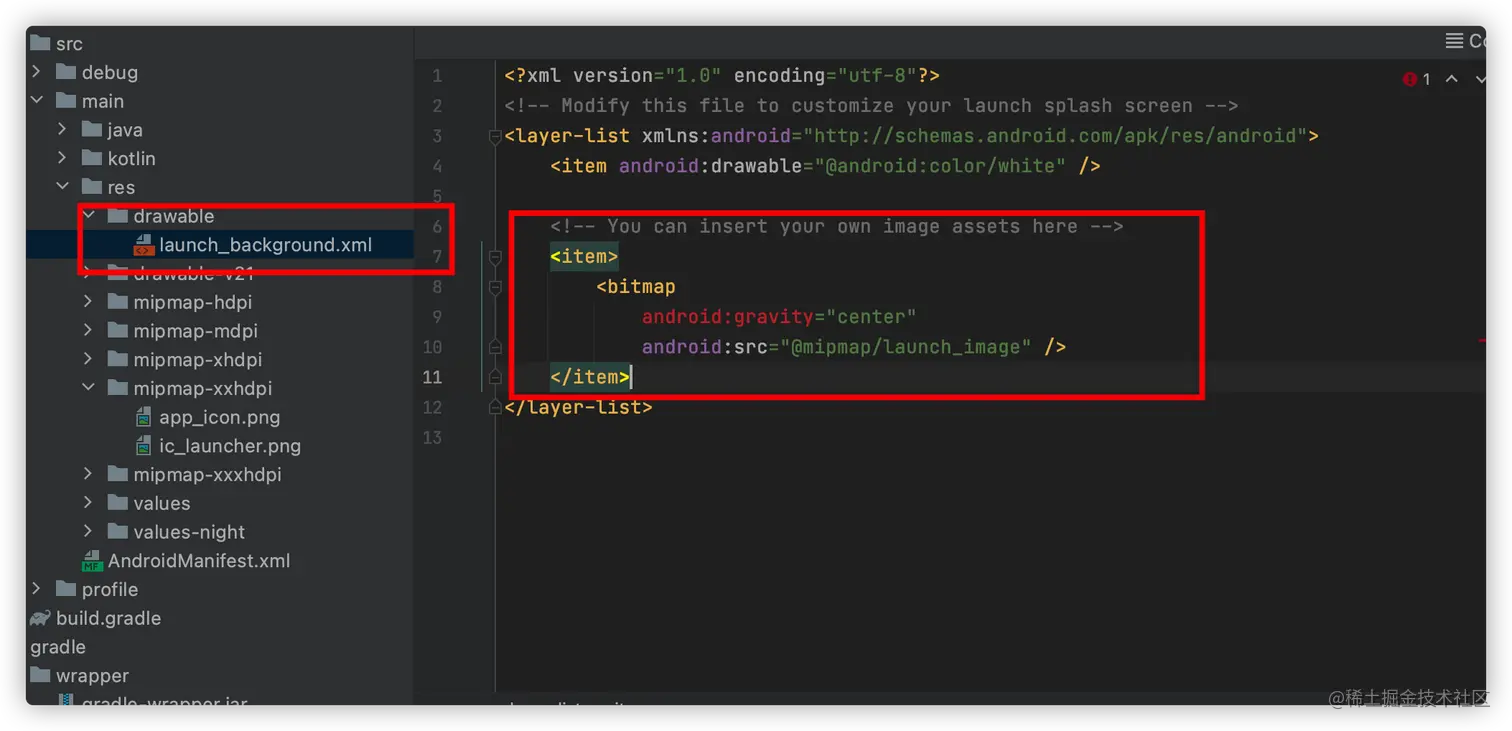Click the ic_launcher.png image file icon
Screen dimensions: 1512x731
(x=144, y=446)
